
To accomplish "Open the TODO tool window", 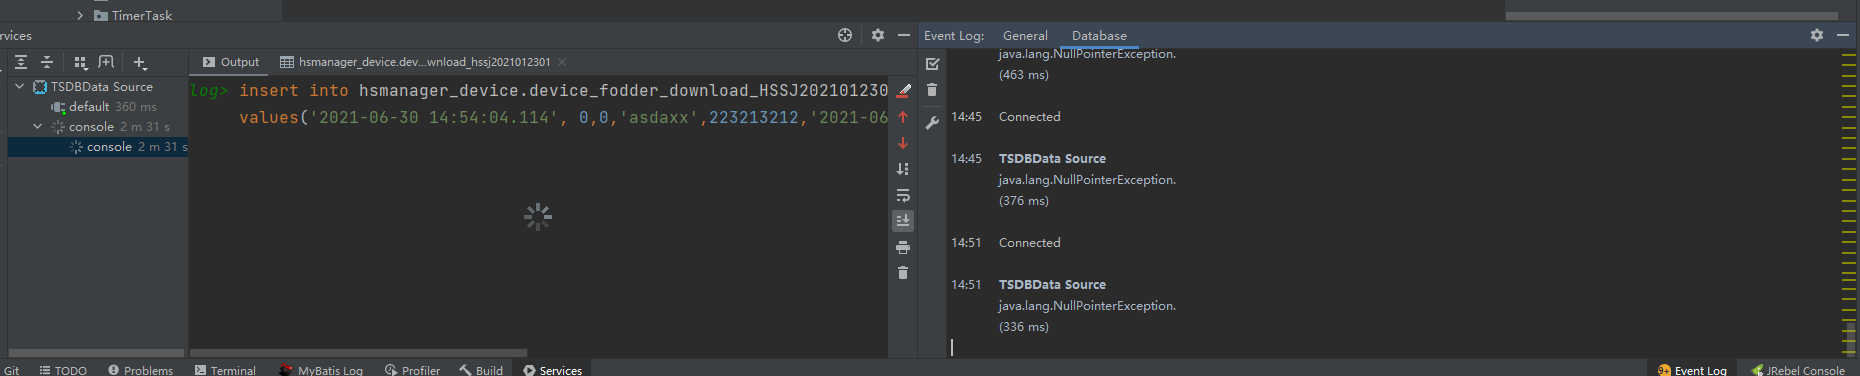I will click(63, 370).
